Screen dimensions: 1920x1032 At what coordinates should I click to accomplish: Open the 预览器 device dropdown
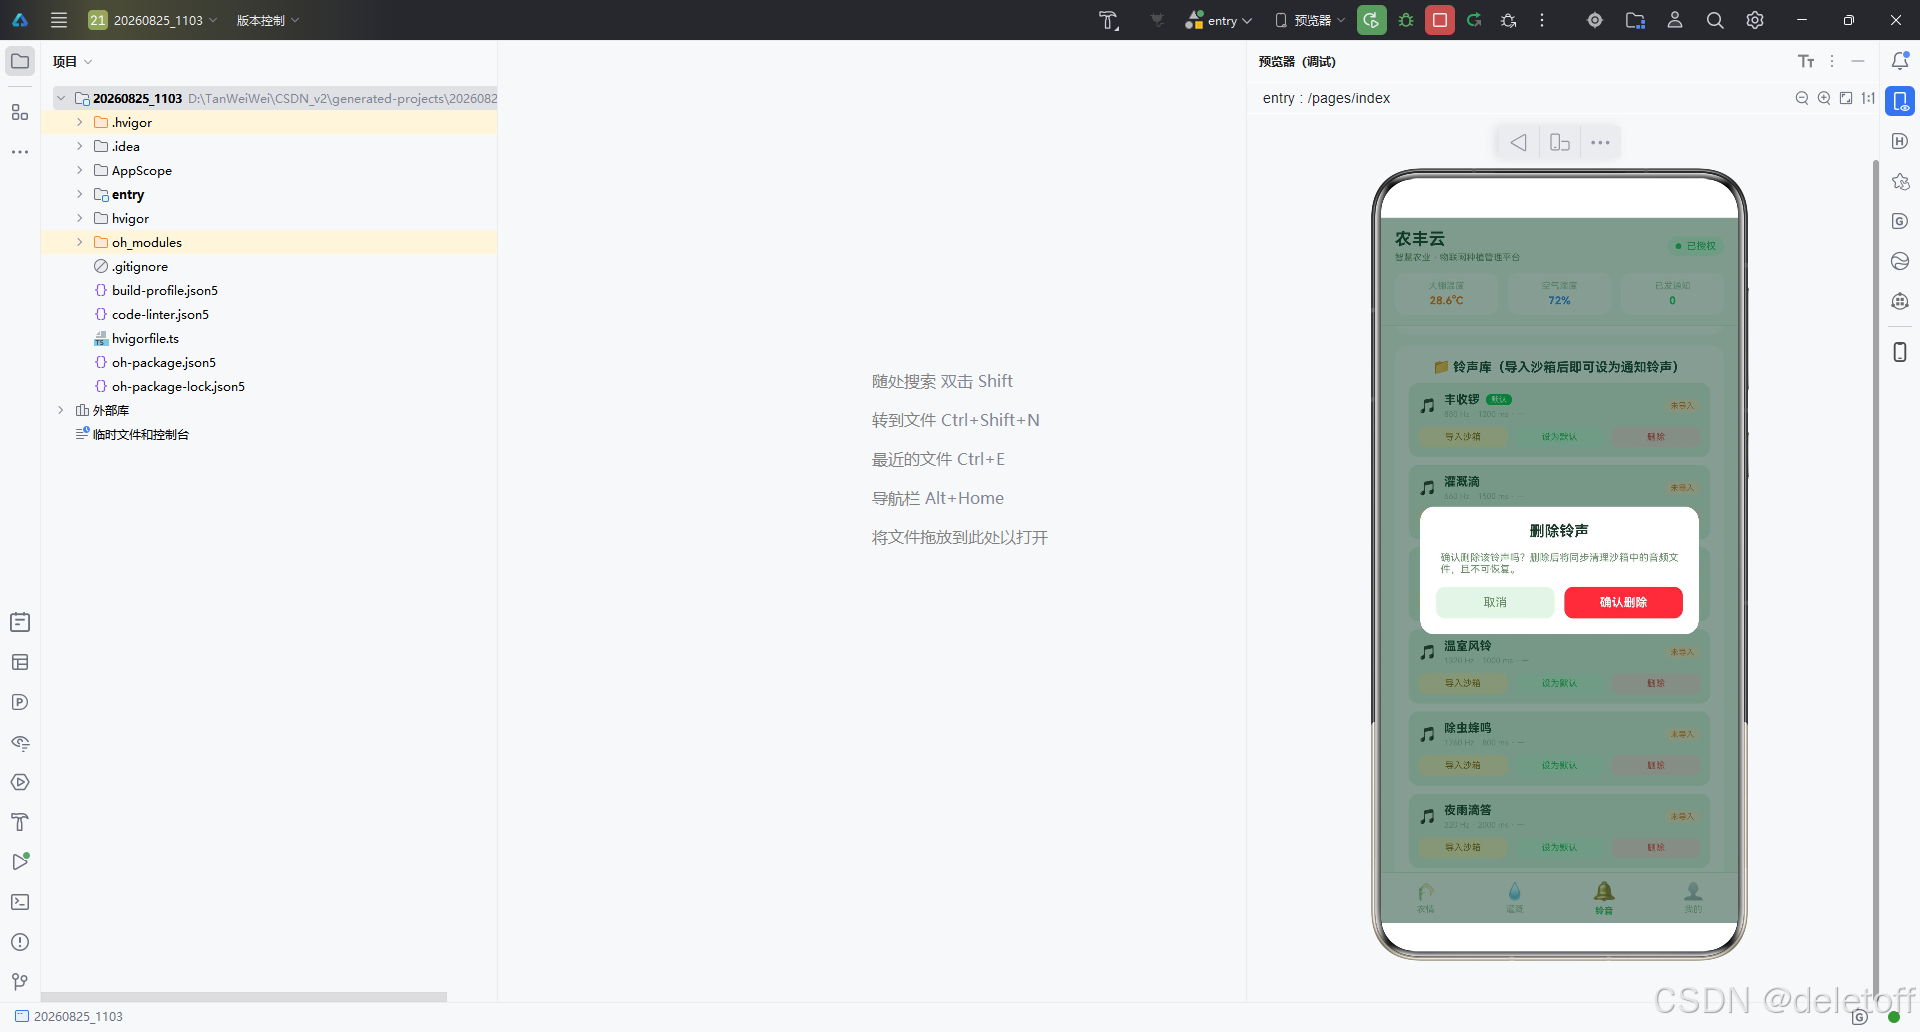point(1309,20)
